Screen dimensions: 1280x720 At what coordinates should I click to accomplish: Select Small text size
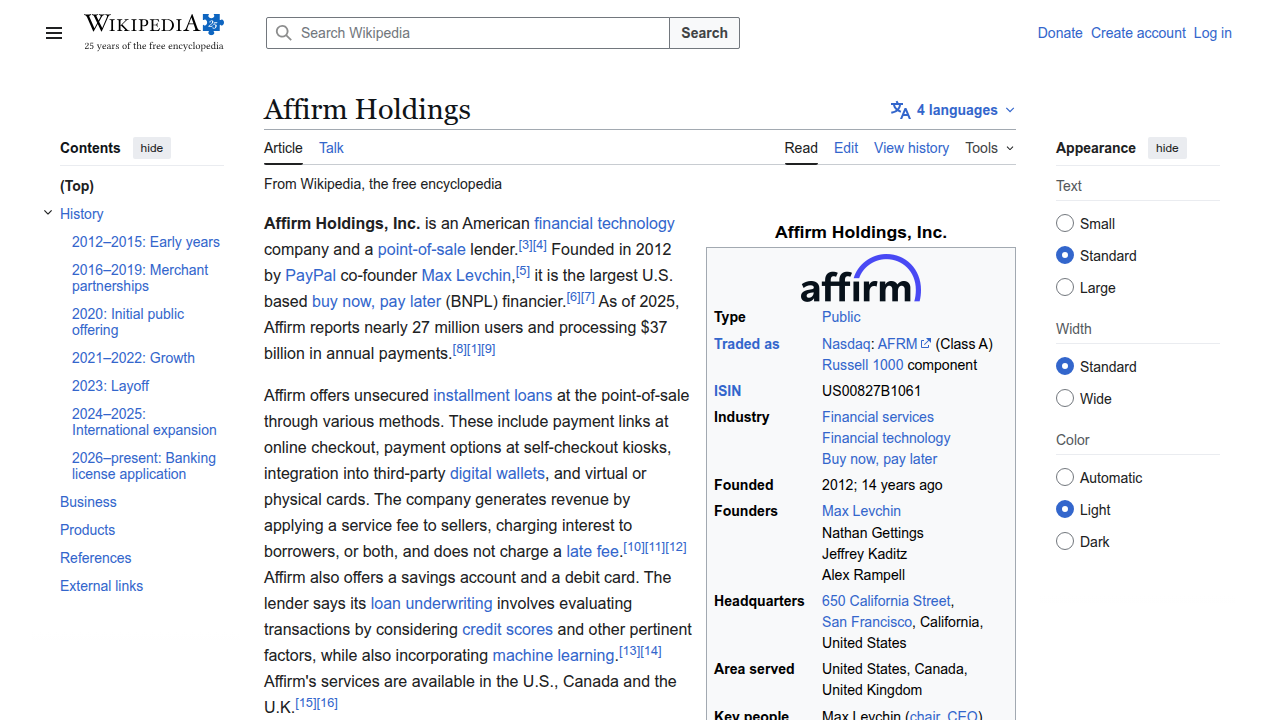(1065, 223)
